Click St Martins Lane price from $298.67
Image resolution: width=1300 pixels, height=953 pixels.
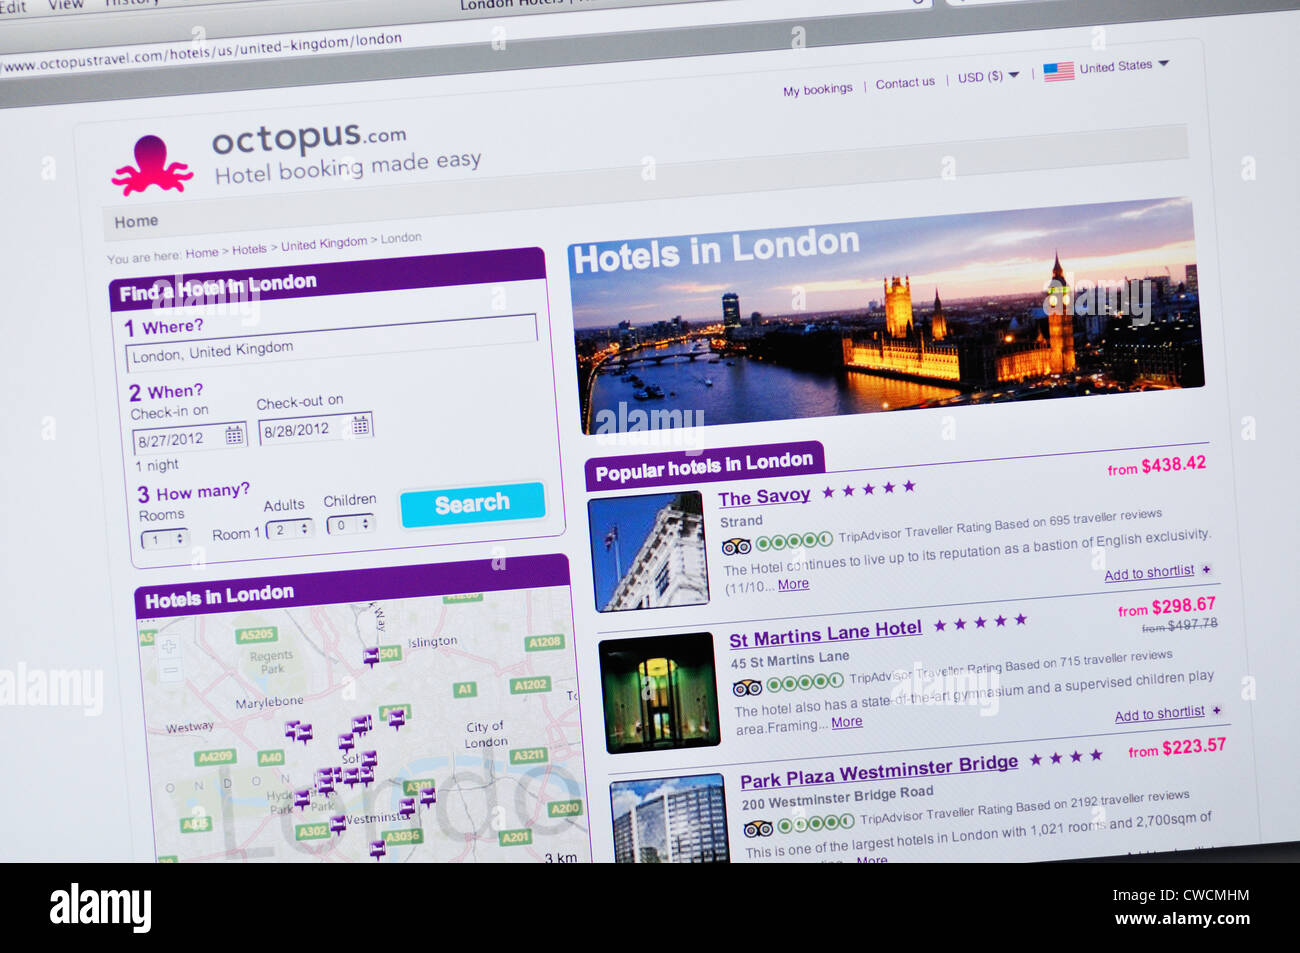1166,607
